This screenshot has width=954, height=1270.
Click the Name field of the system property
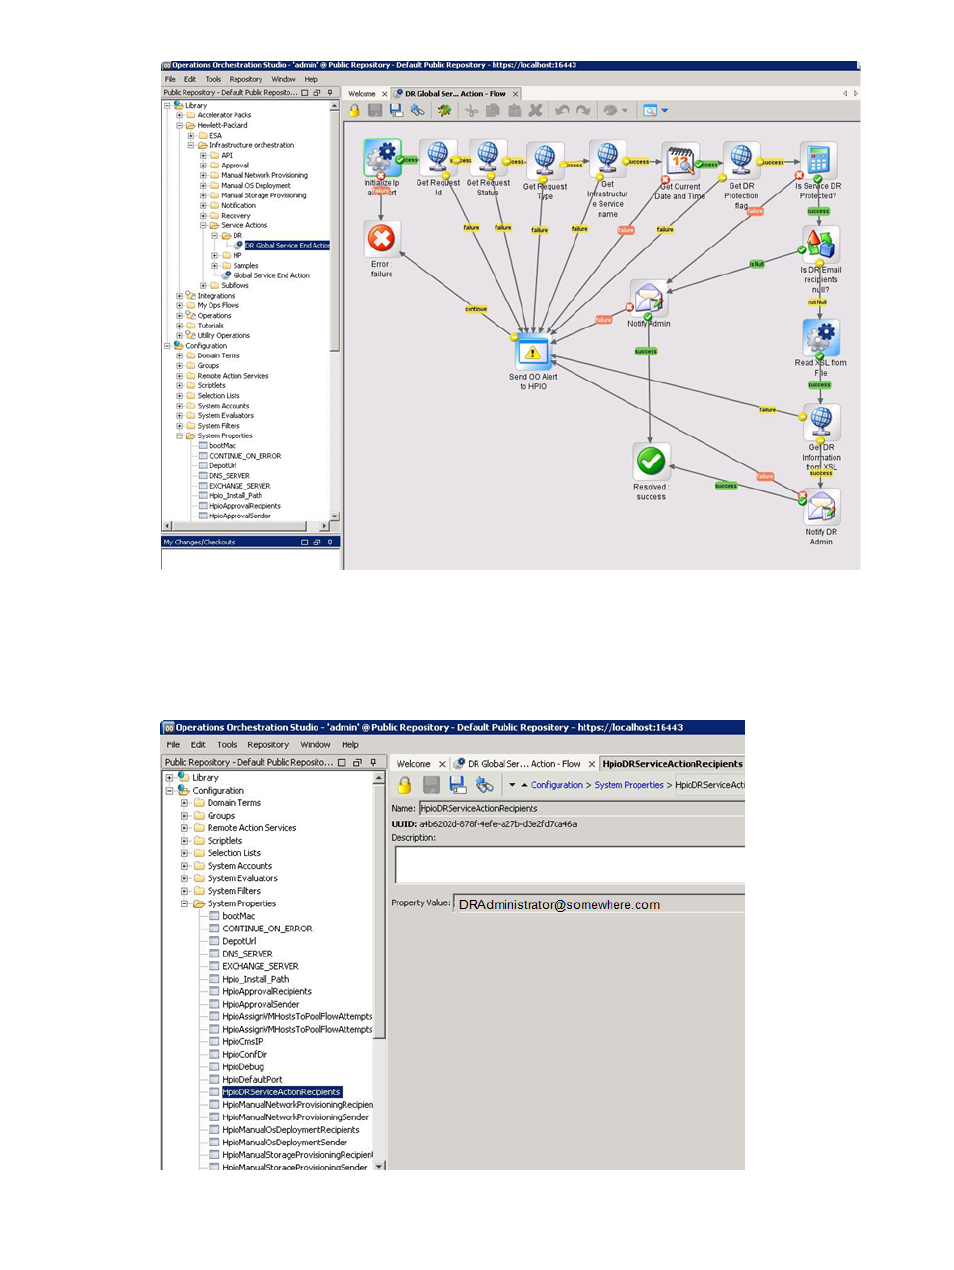coord(582,808)
